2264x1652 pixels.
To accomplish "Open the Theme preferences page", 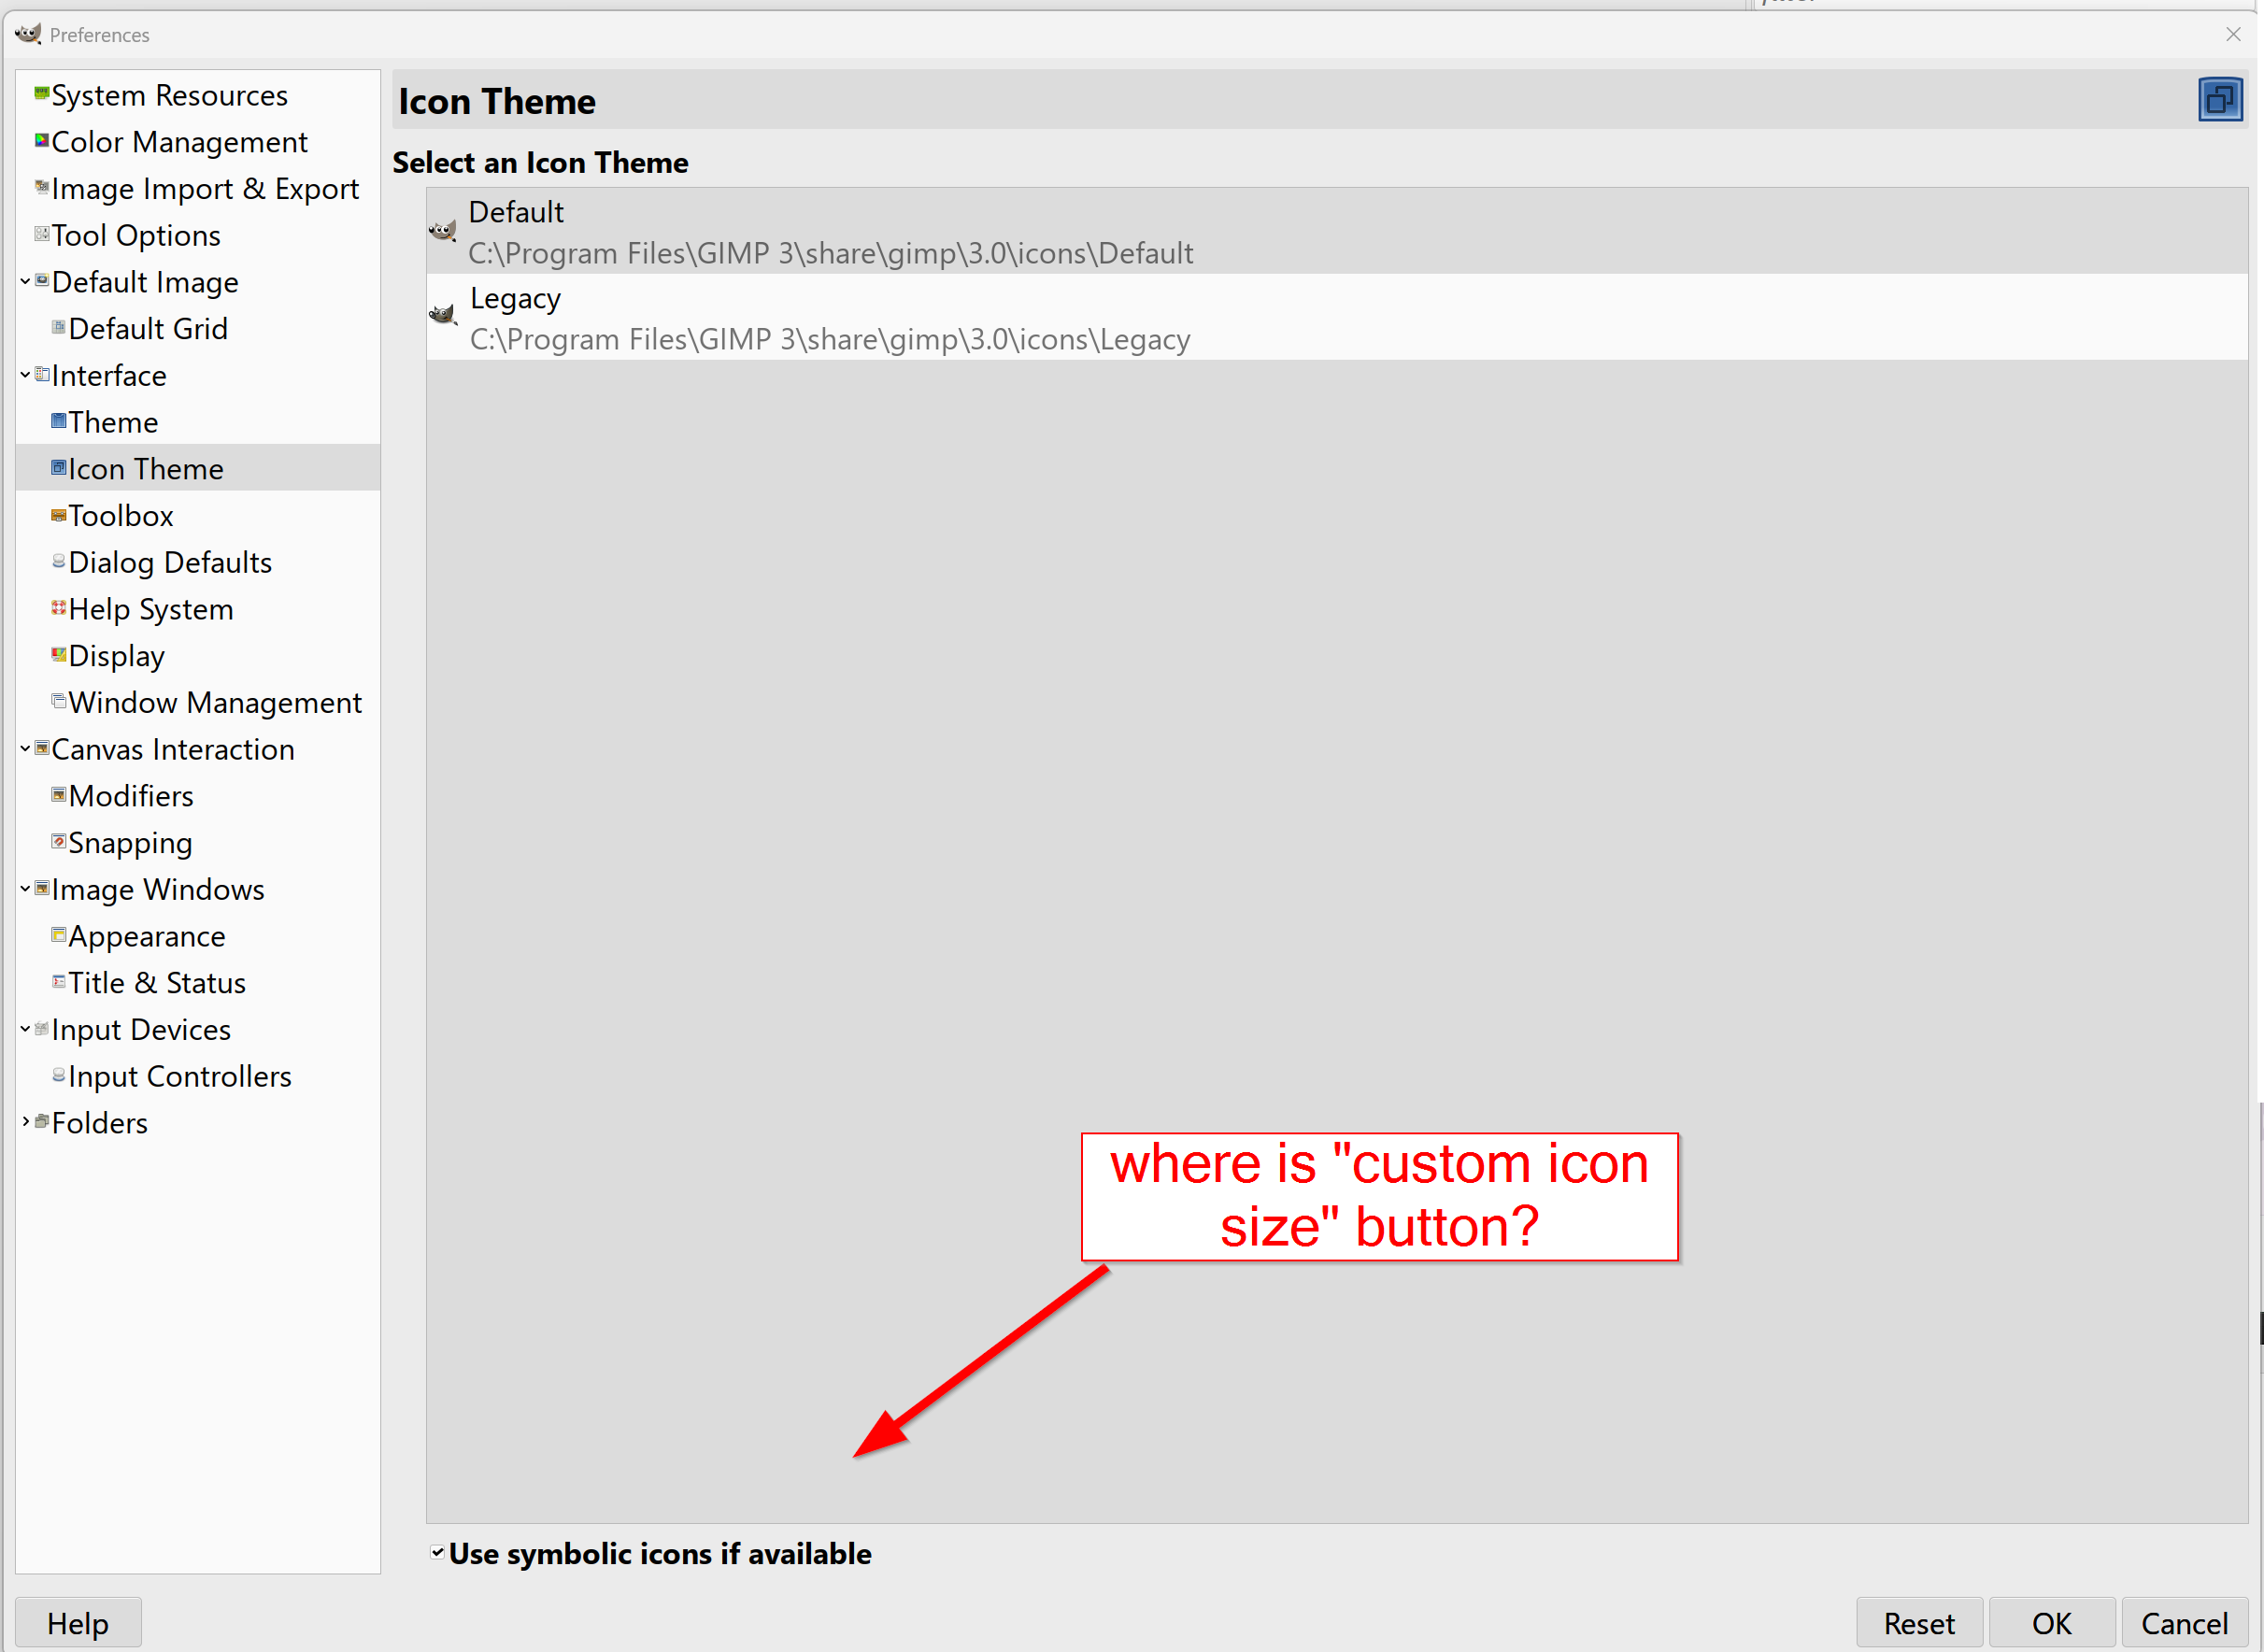I will click(x=112, y=422).
